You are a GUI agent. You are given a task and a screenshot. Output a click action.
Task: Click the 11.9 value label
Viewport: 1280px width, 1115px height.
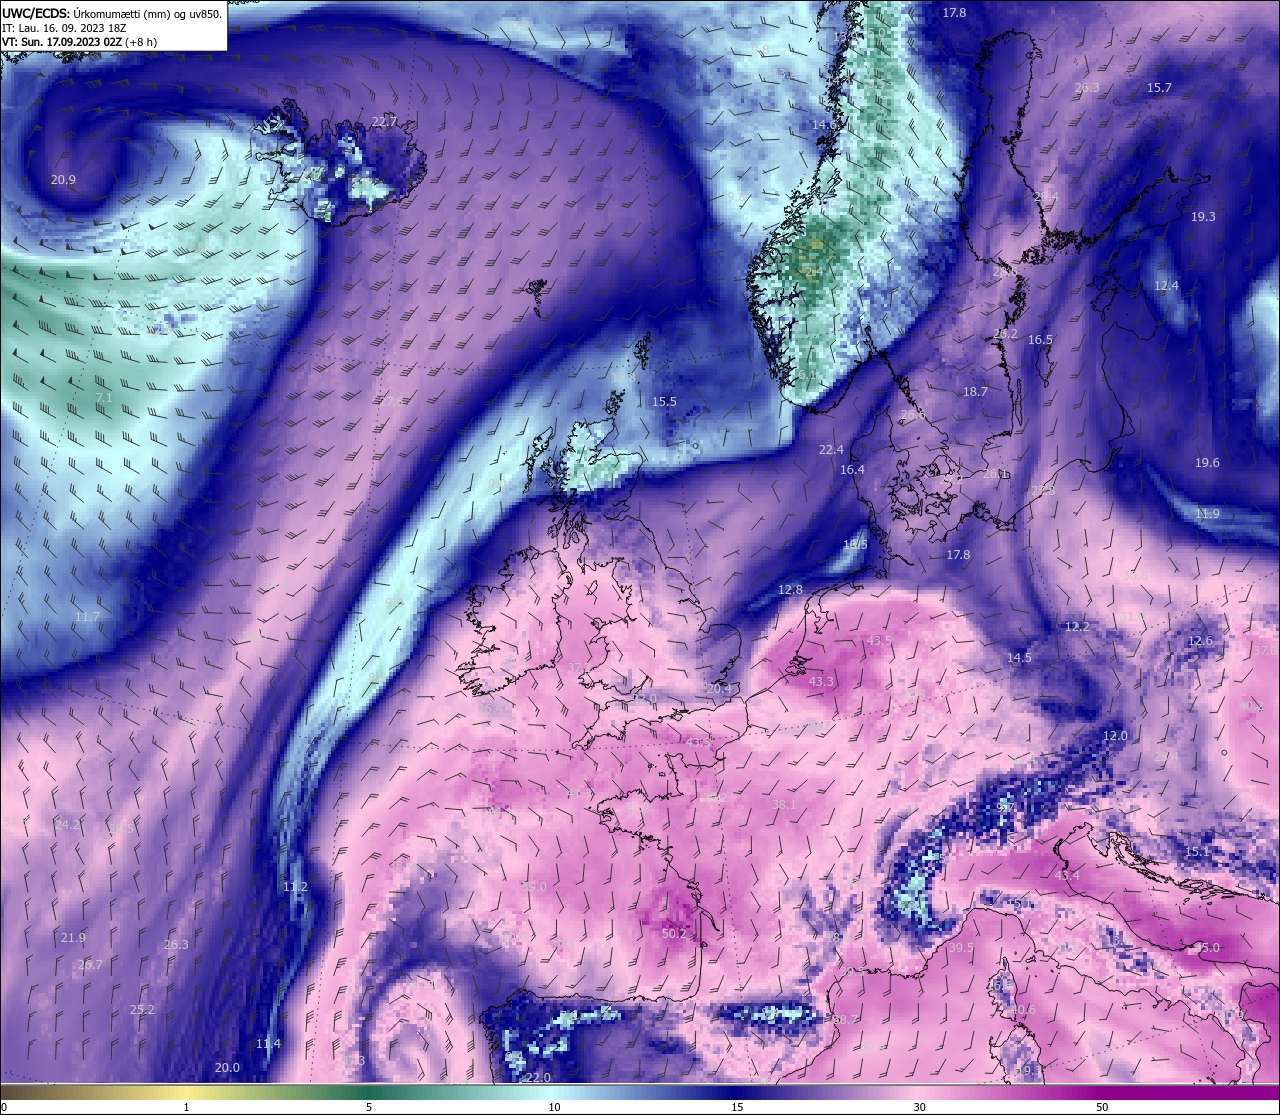[1207, 514]
